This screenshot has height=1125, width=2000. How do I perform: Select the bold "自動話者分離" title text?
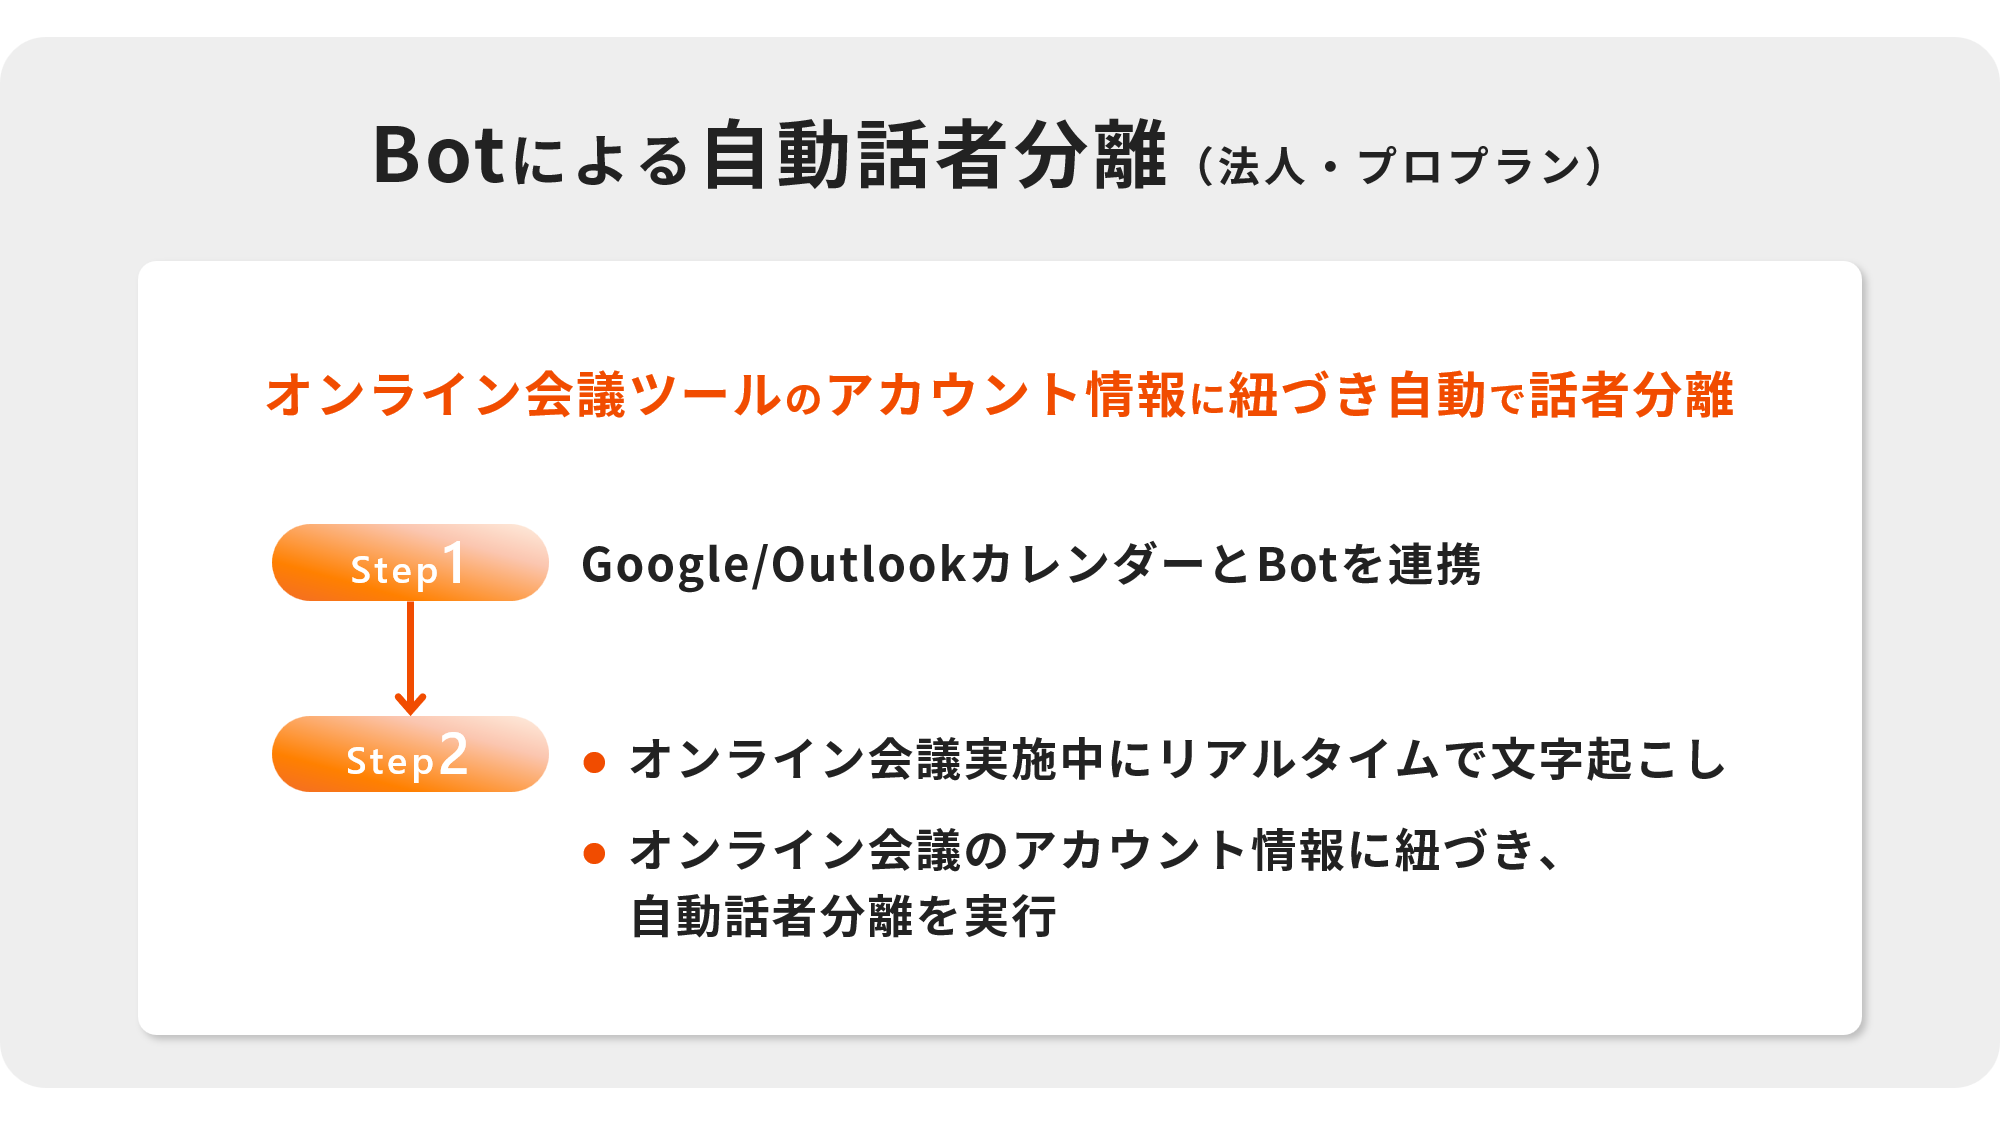934,156
